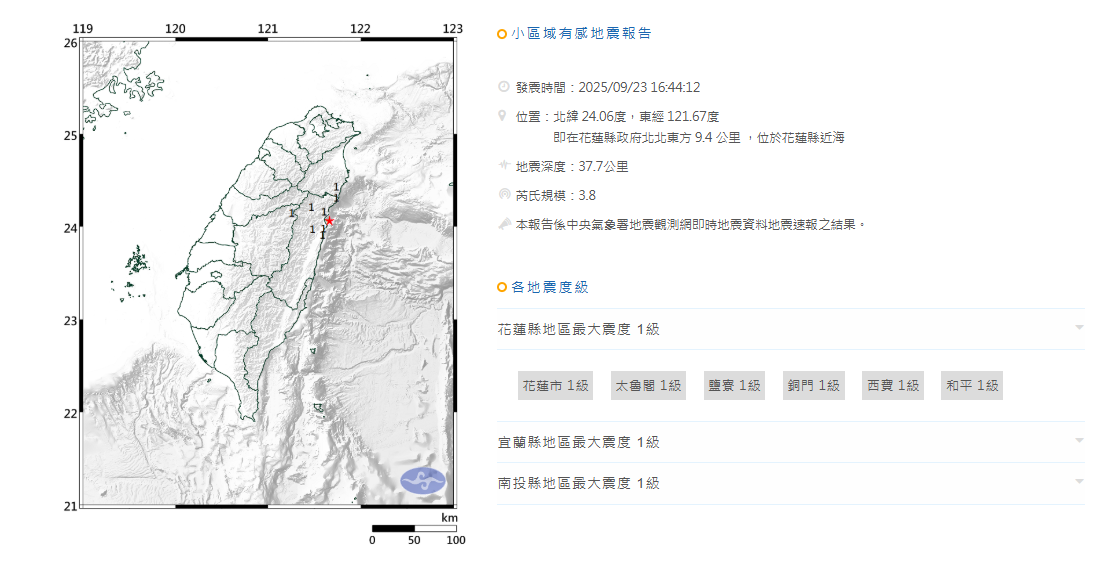
Task: Click the orange circle beside 各地震度級
Action: pos(502,288)
